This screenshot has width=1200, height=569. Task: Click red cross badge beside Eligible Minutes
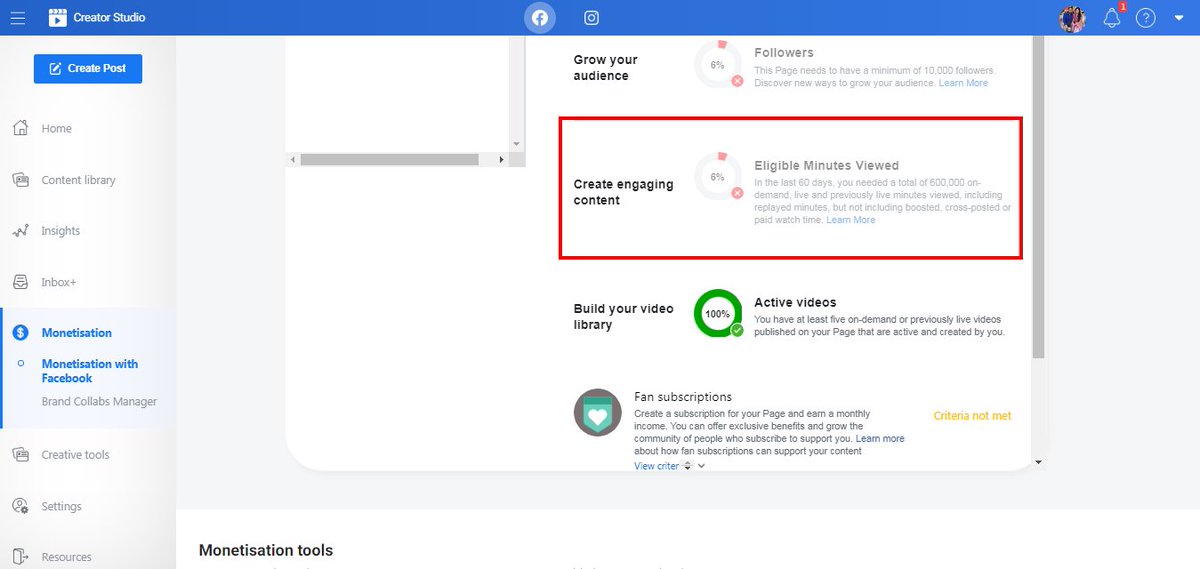coord(737,193)
